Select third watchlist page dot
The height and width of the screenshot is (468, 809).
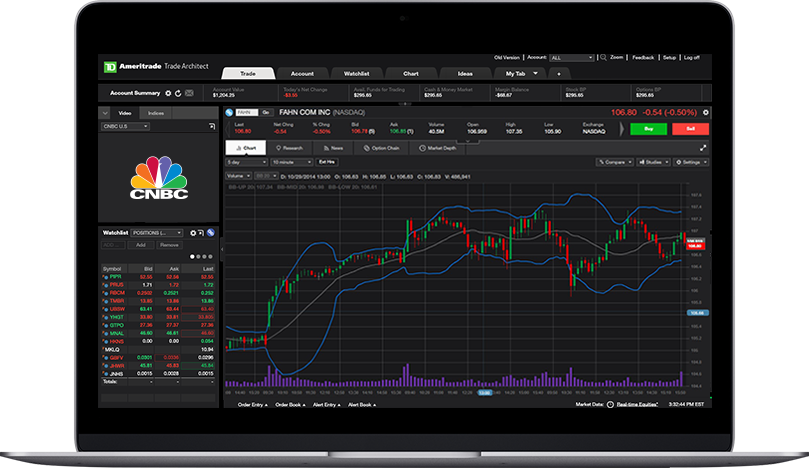point(204,256)
